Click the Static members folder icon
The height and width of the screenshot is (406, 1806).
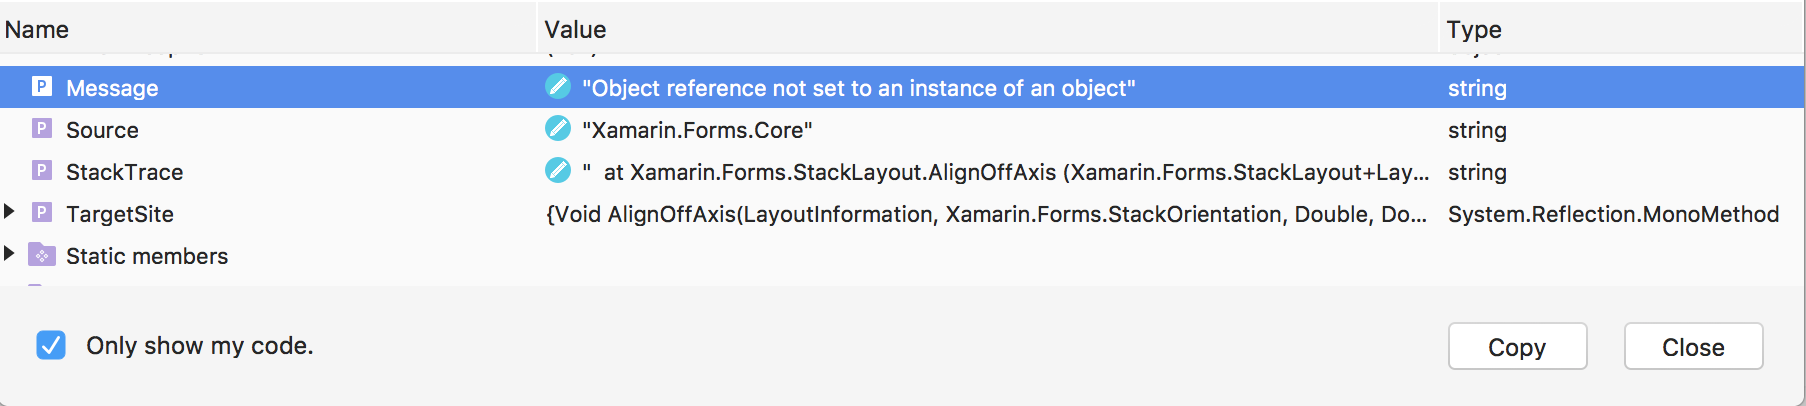click(42, 255)
